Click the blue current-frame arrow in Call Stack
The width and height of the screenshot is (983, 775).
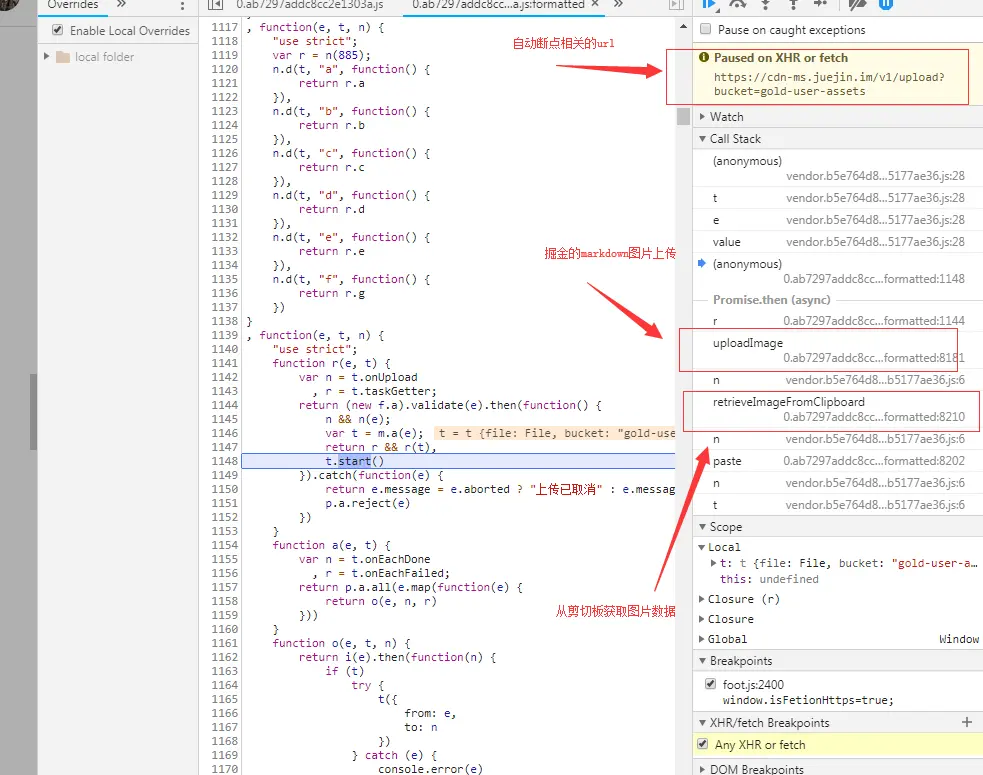[x=702, y=263]
